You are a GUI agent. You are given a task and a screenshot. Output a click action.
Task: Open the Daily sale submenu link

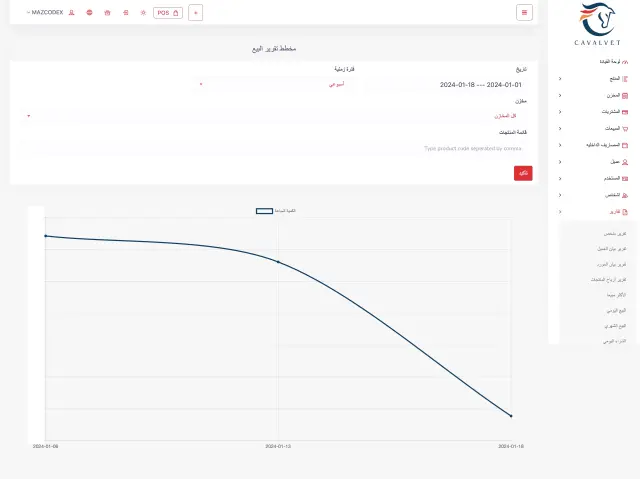[x=616, y=310]
